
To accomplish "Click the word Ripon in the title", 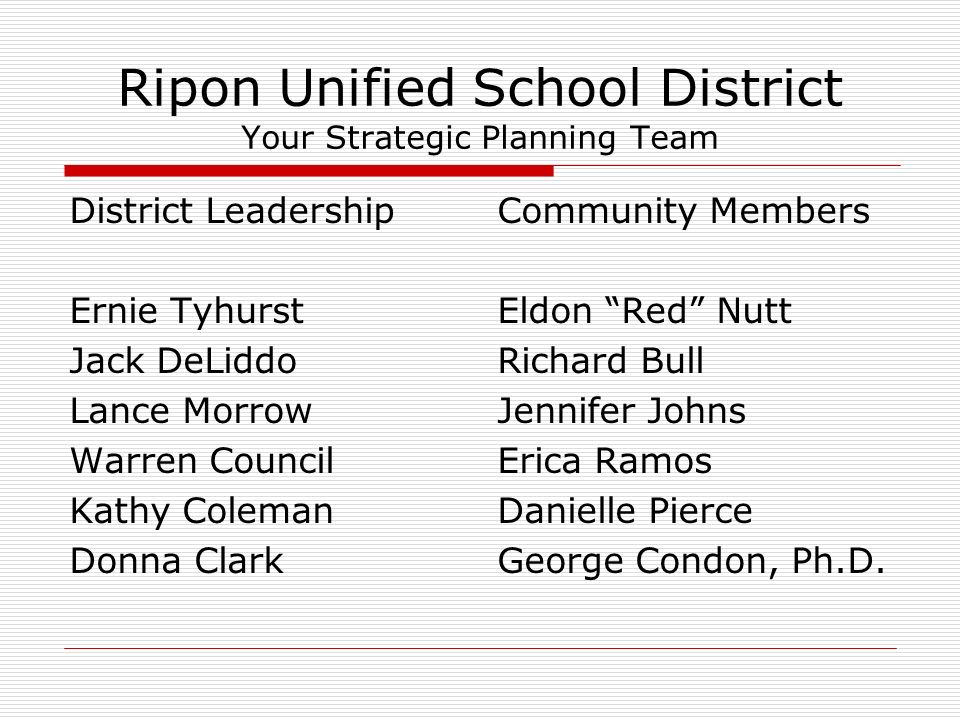I will [190, 91].
